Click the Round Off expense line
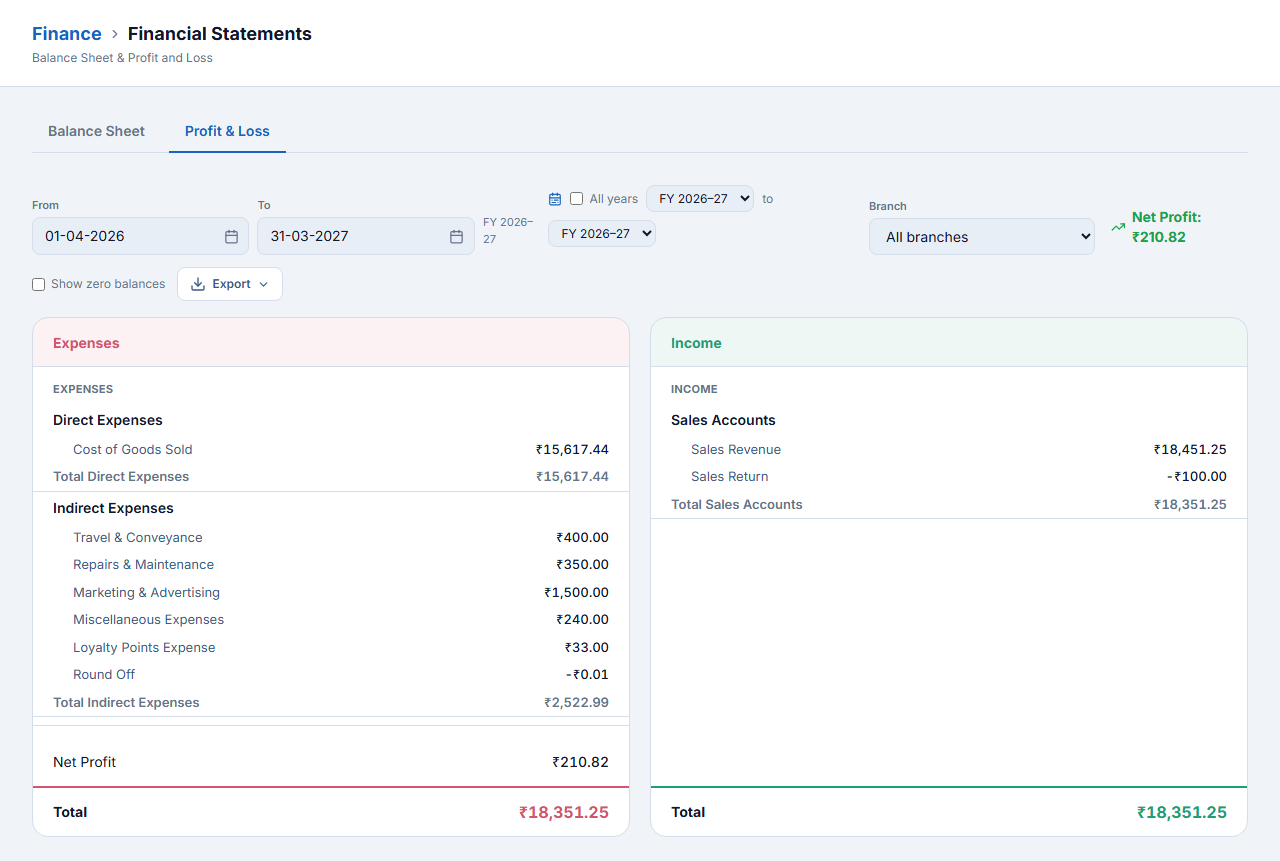 pos(331,675)
